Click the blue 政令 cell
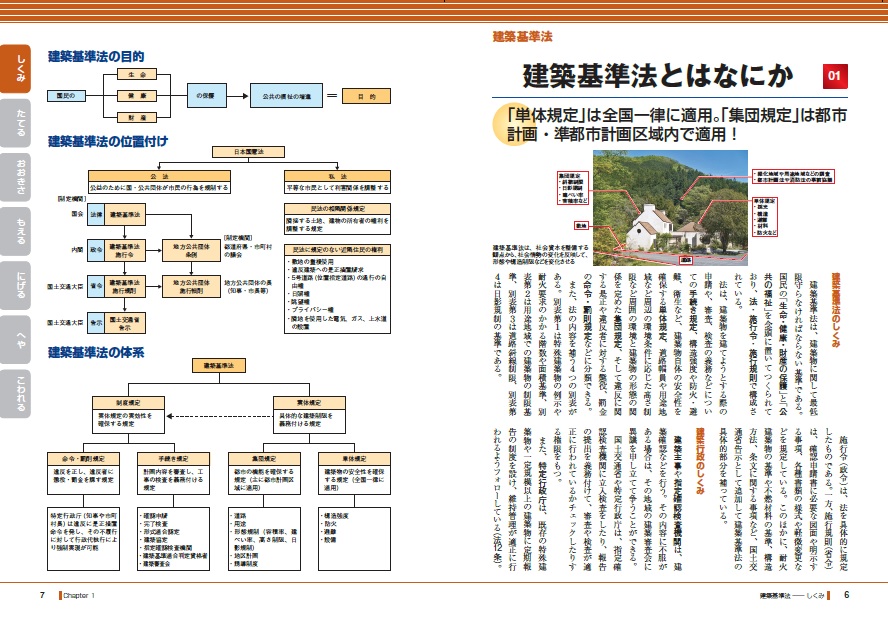This screenshot has width=888, height=630. point(96,250)
